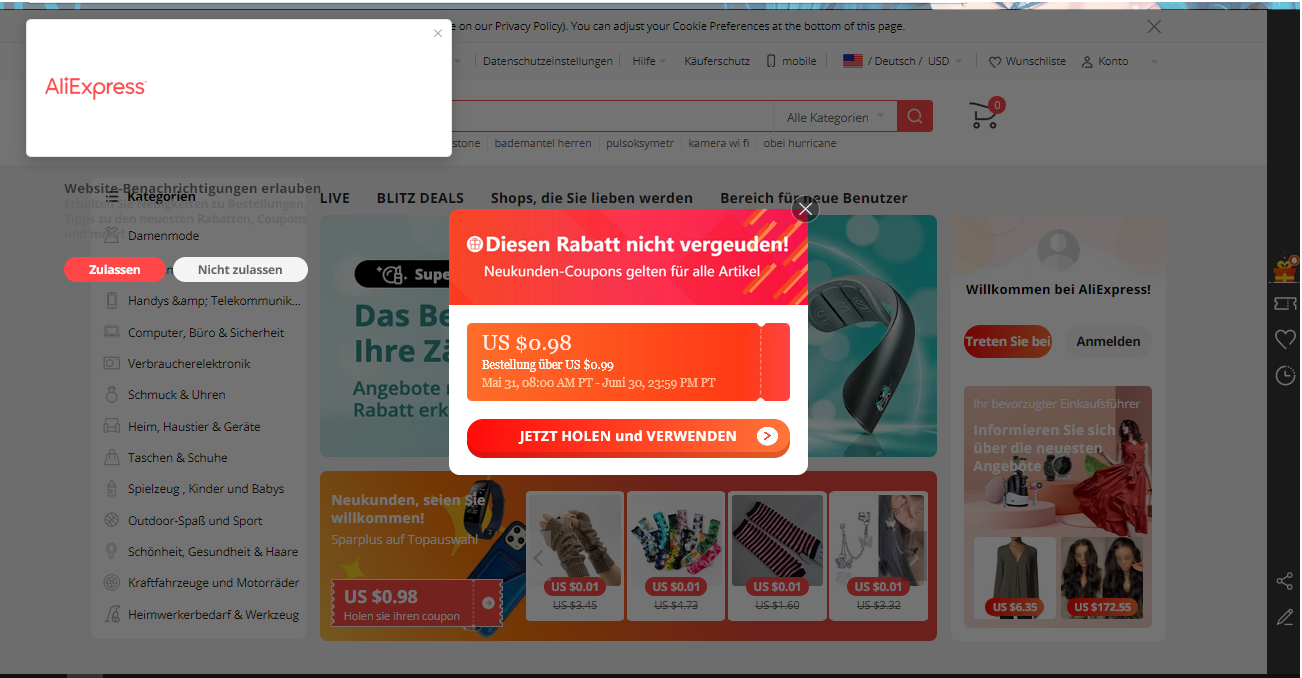Open the Deutsch / USD language dropdown
The width and height of the screenshot is (1302, 678).
tap(903, 61)
